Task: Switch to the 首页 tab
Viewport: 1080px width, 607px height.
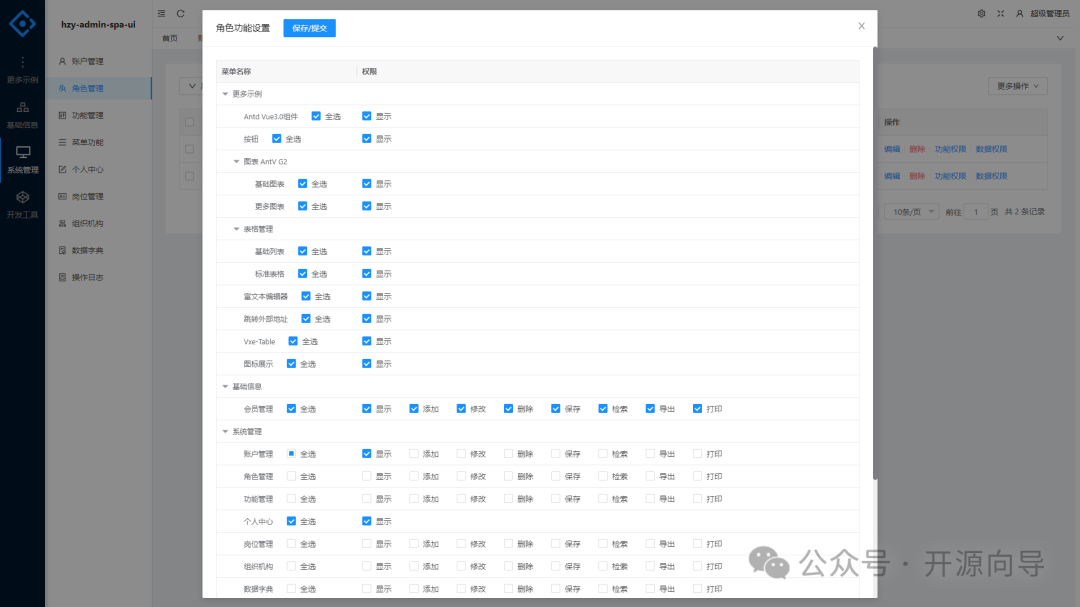Action: [170, 39]
